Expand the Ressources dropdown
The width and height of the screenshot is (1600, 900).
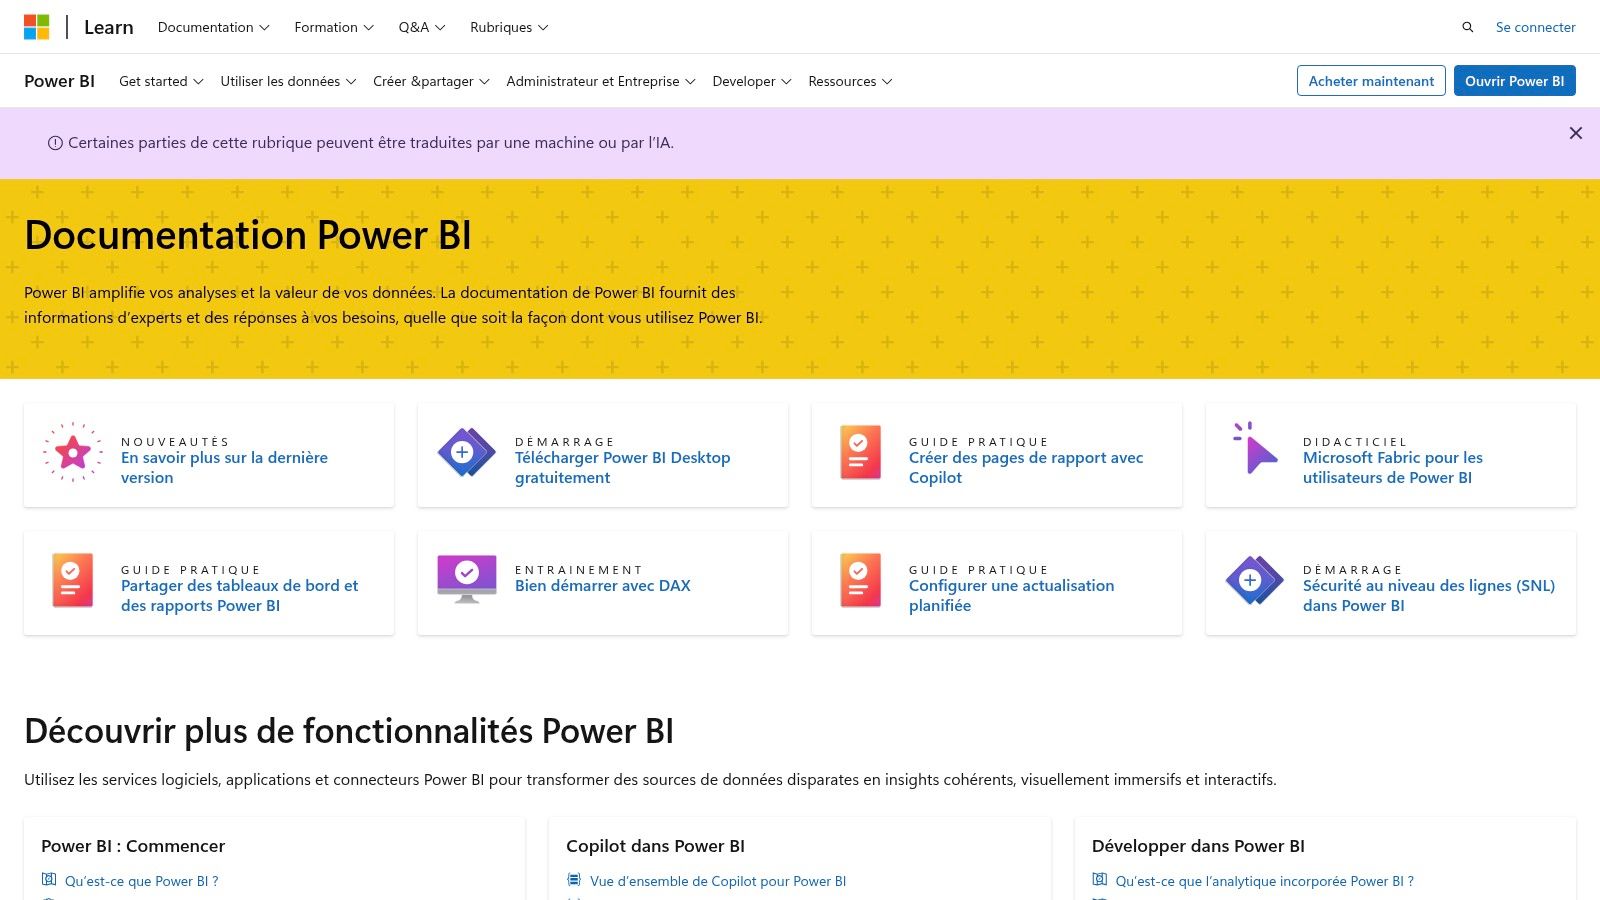850,81
